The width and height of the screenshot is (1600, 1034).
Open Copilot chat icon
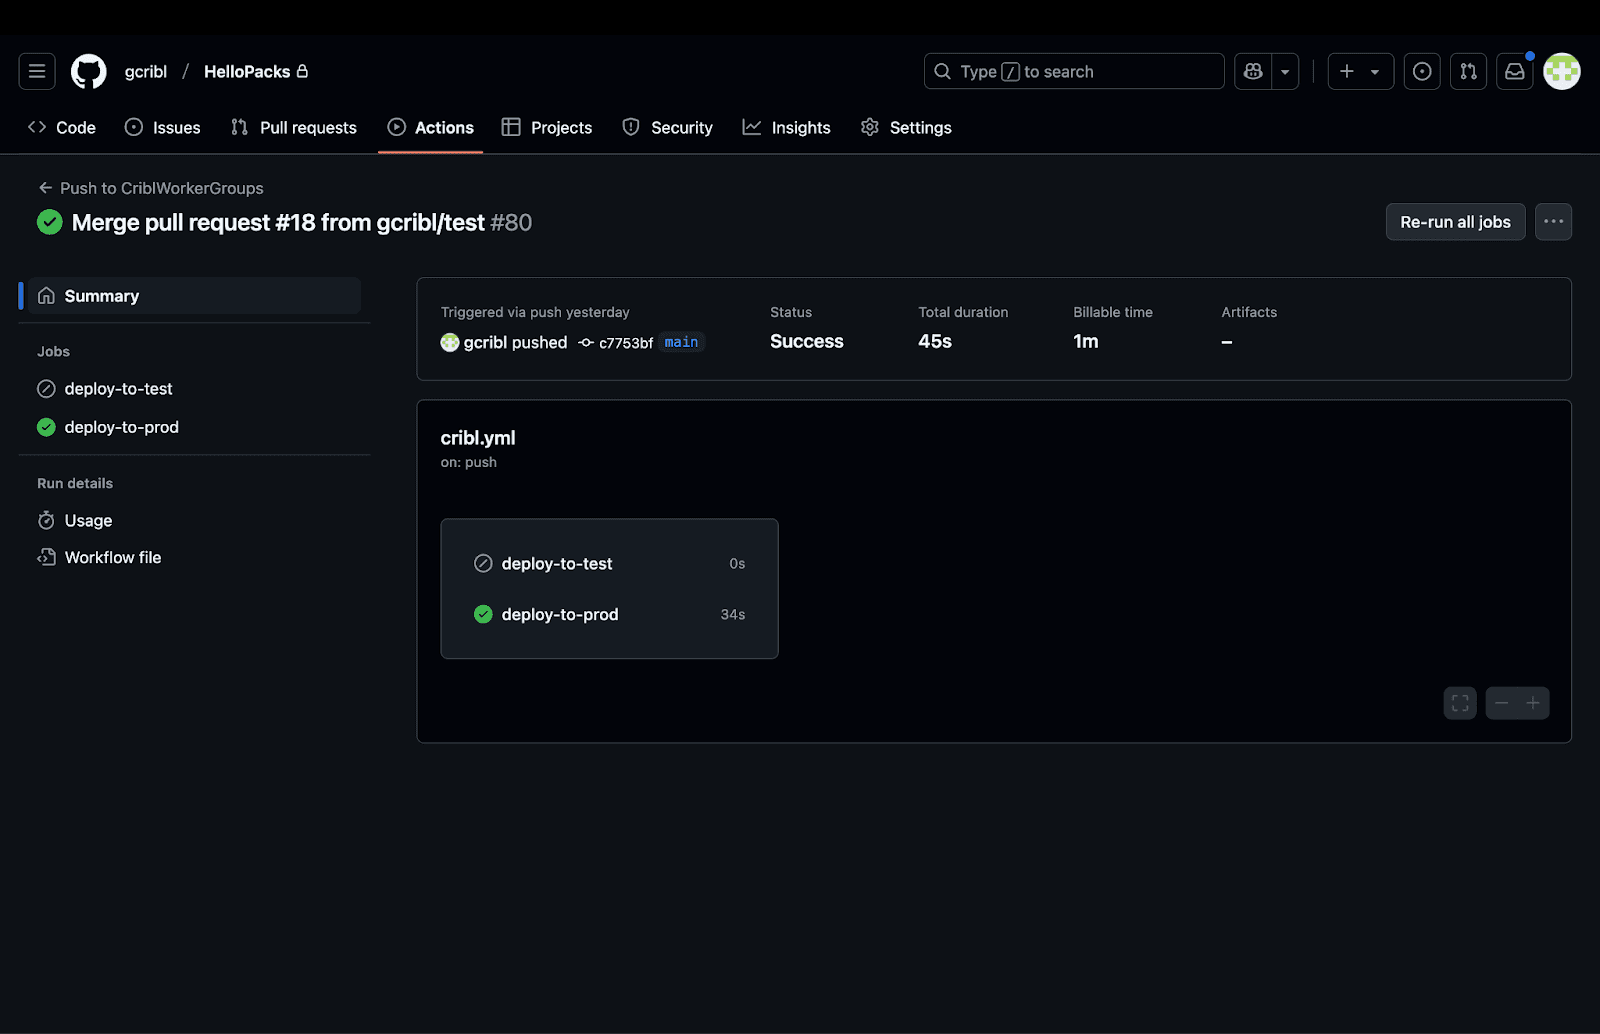(1253, 71)
